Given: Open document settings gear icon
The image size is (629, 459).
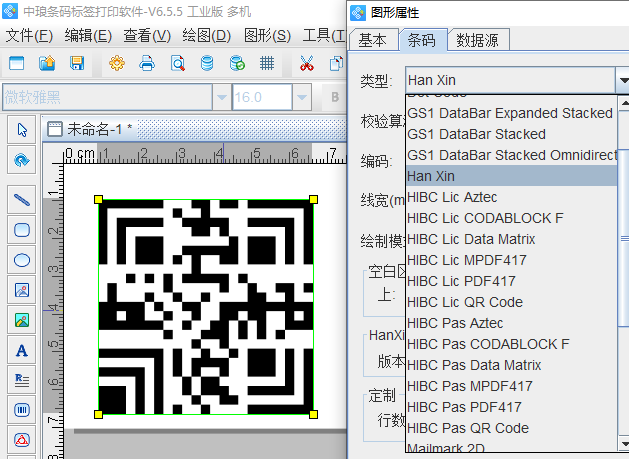Looking at the screenshot, I should [x=117, y=63].
